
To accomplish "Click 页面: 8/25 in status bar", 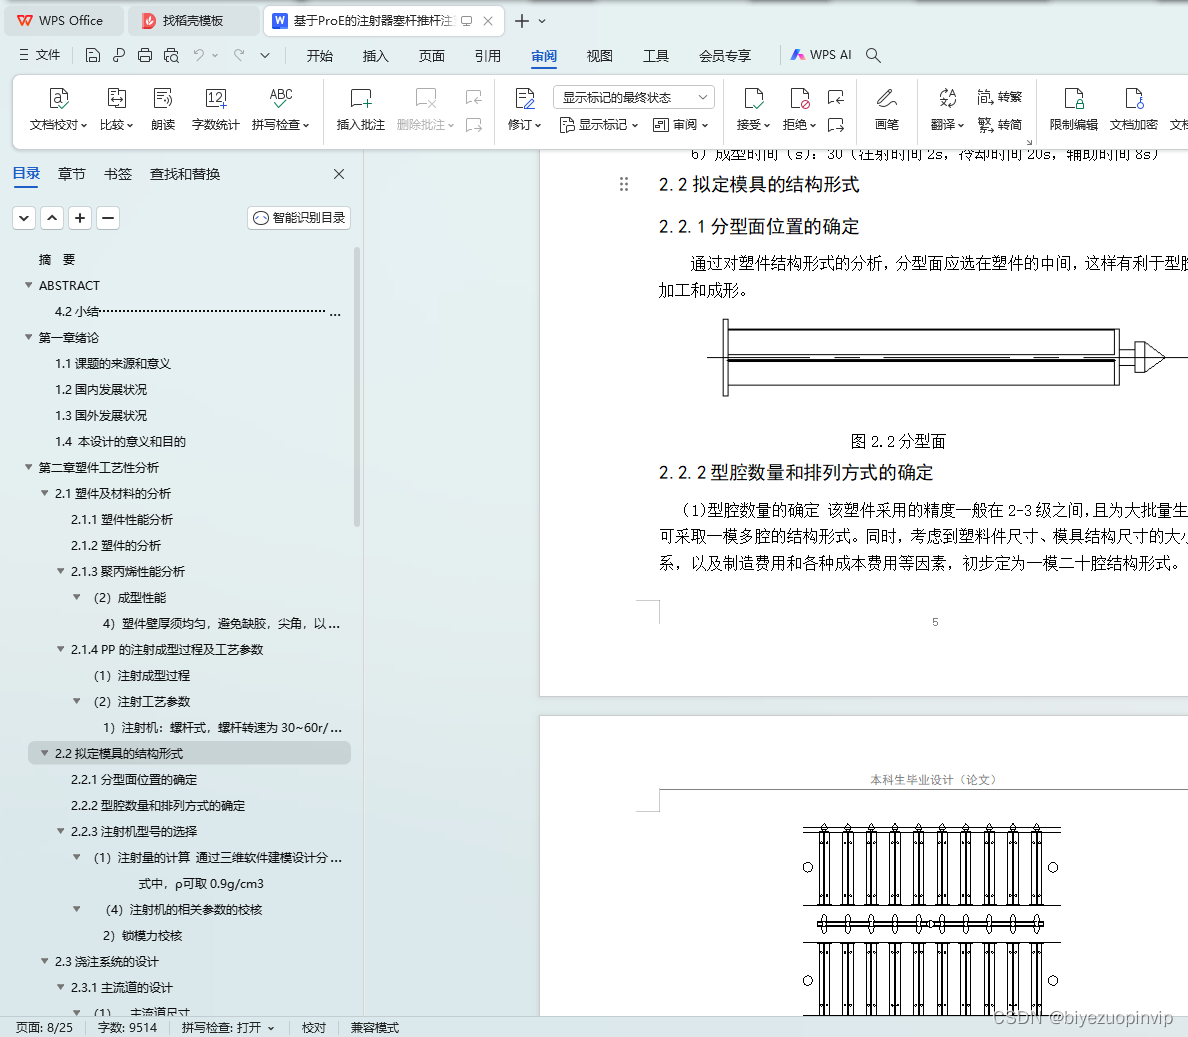I will 45,1028.
